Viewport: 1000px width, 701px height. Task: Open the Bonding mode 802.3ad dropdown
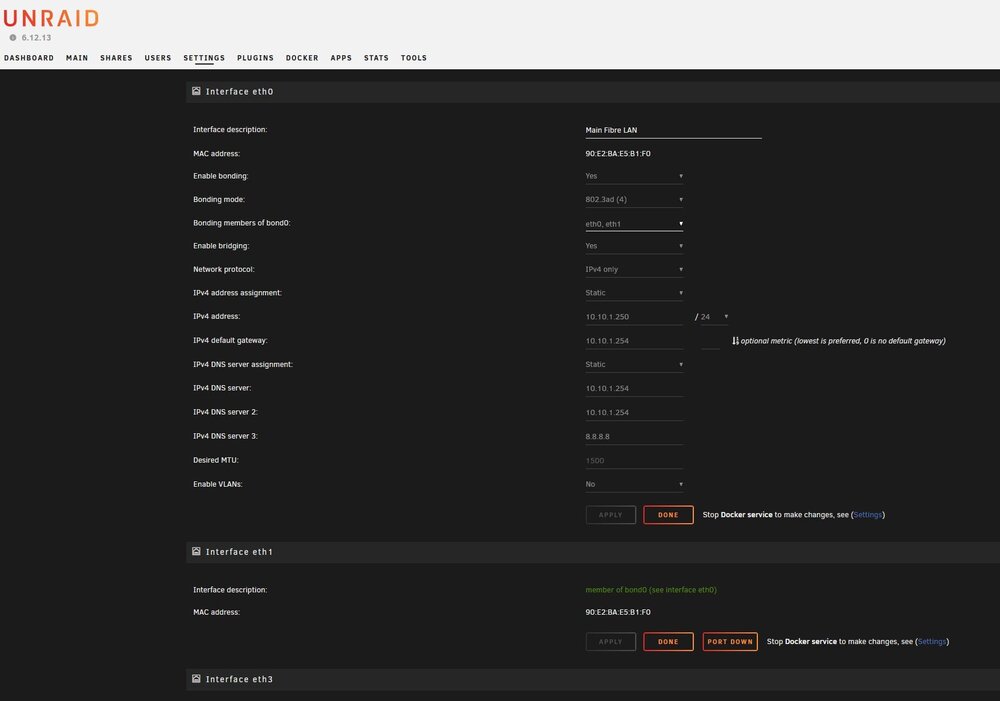634,200
